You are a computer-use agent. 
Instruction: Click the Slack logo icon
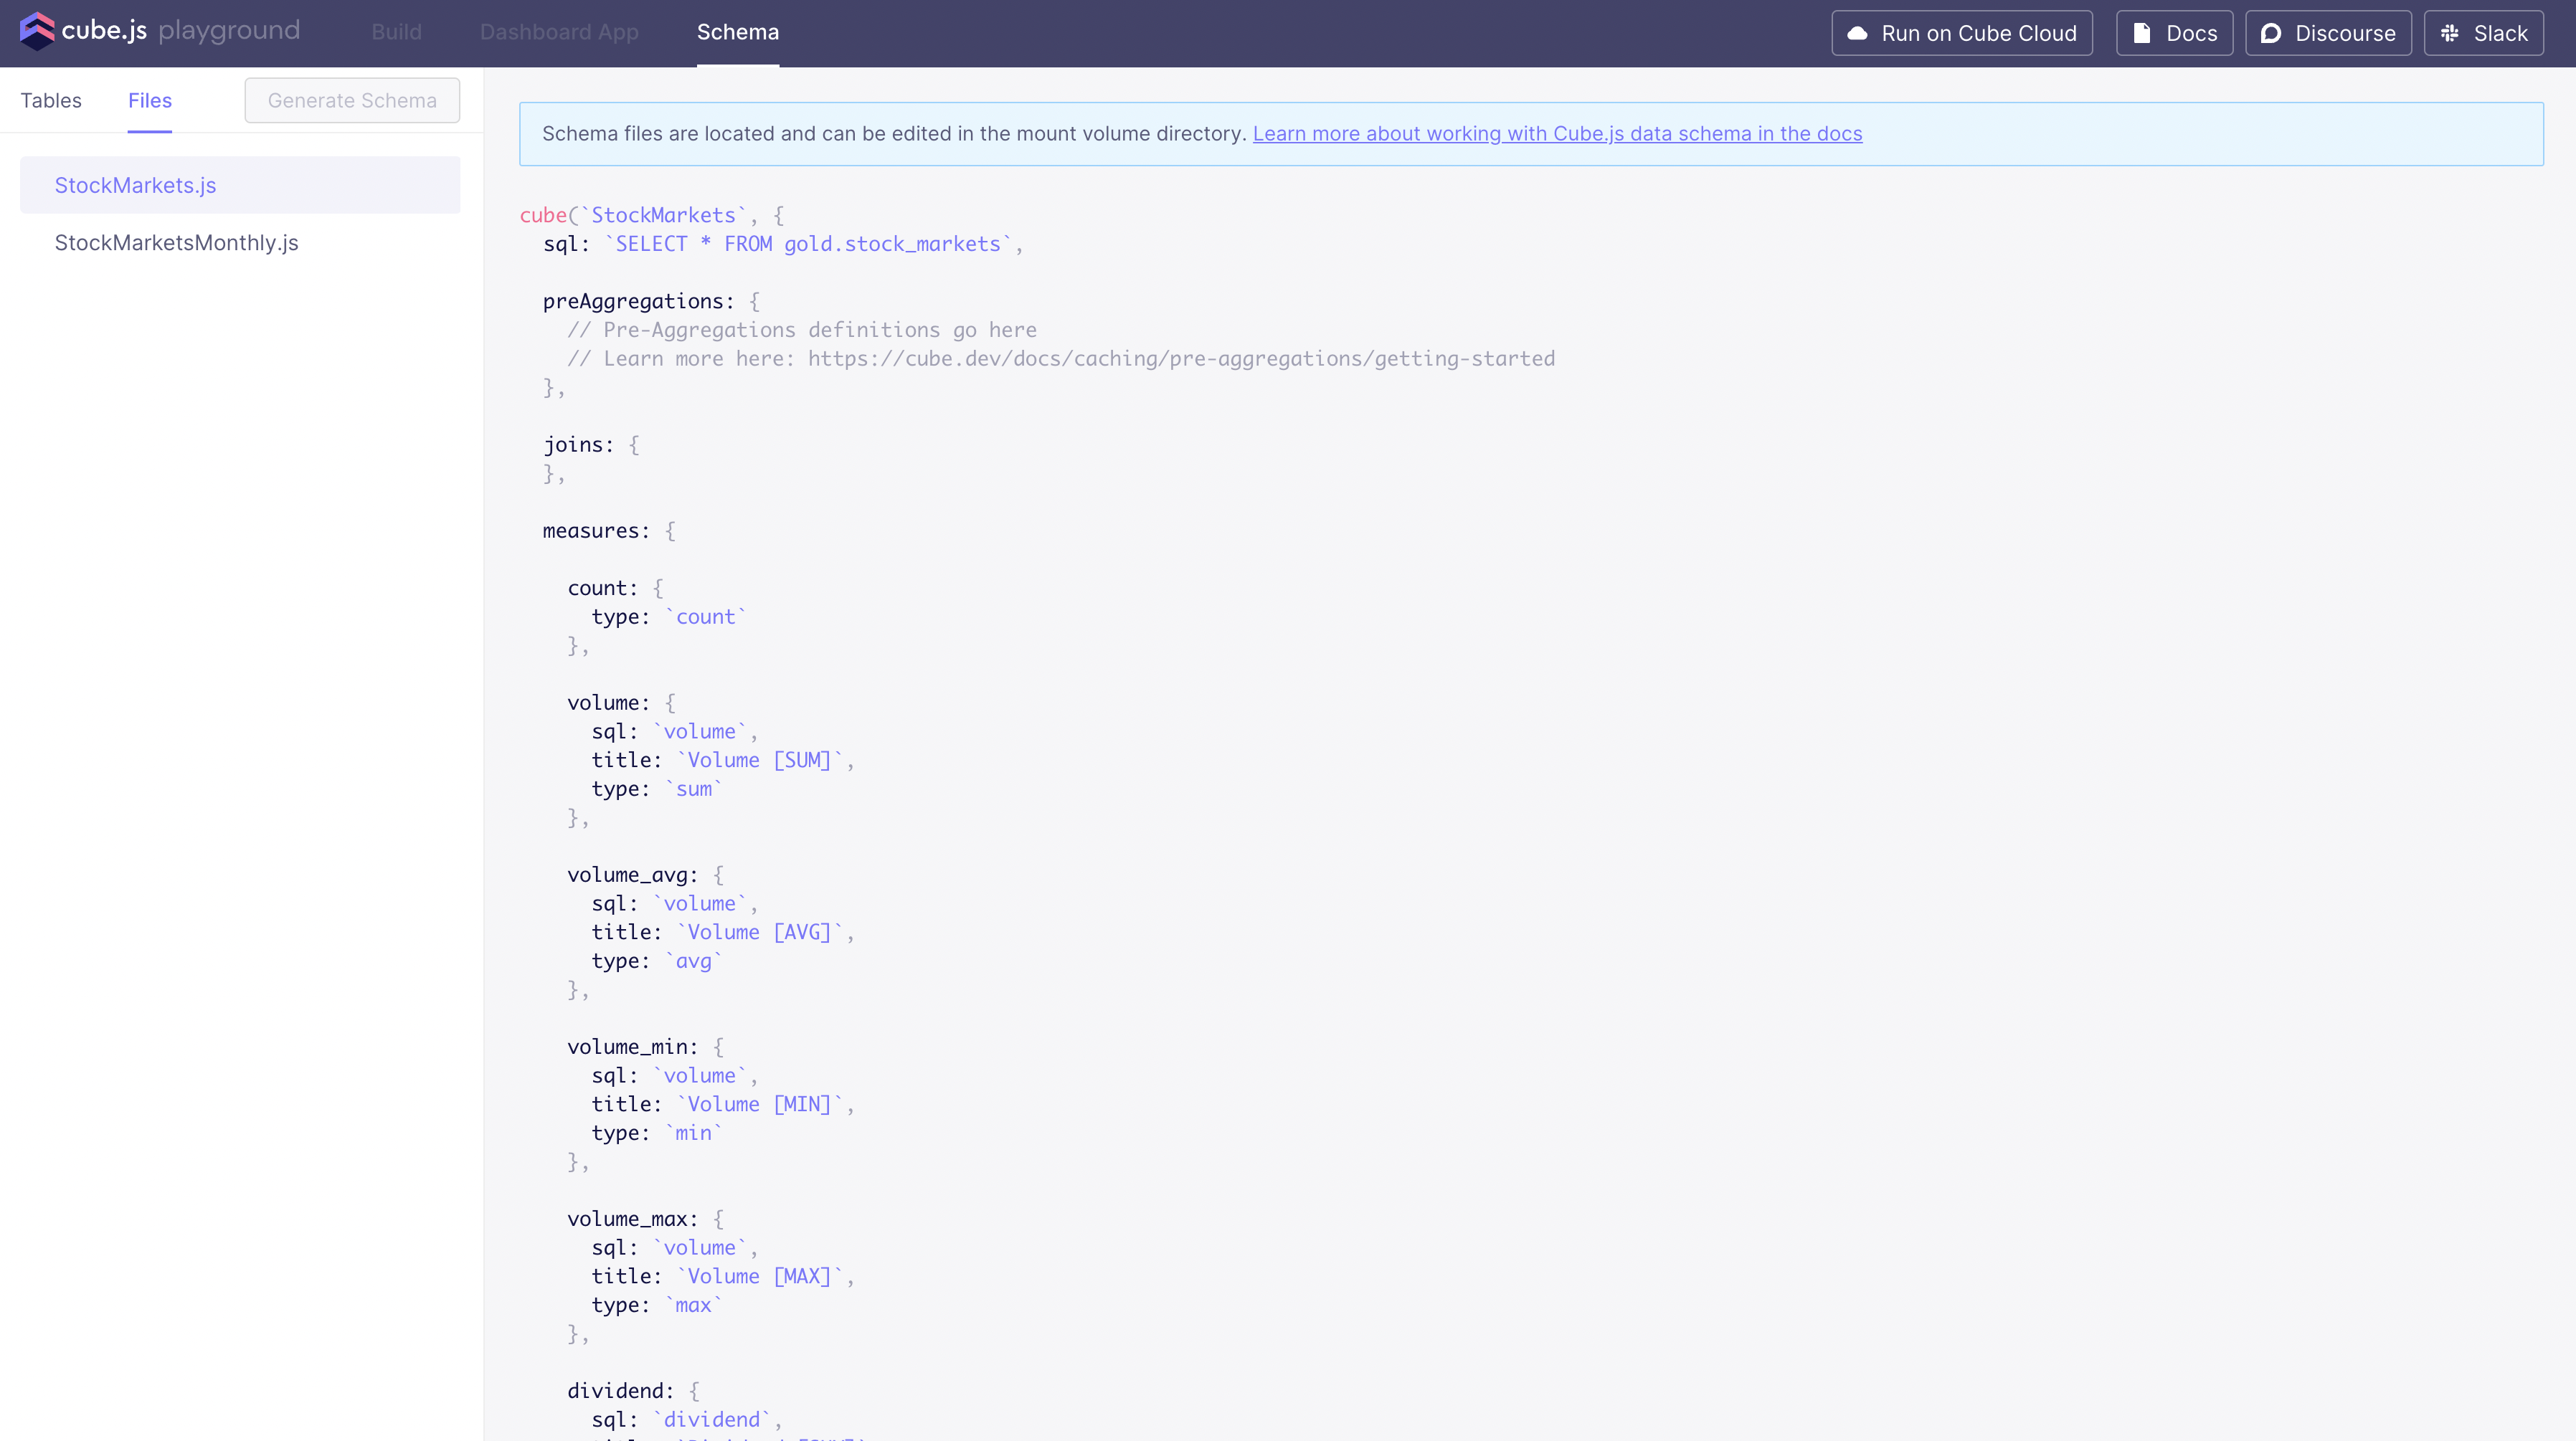tap(2450, 33)
